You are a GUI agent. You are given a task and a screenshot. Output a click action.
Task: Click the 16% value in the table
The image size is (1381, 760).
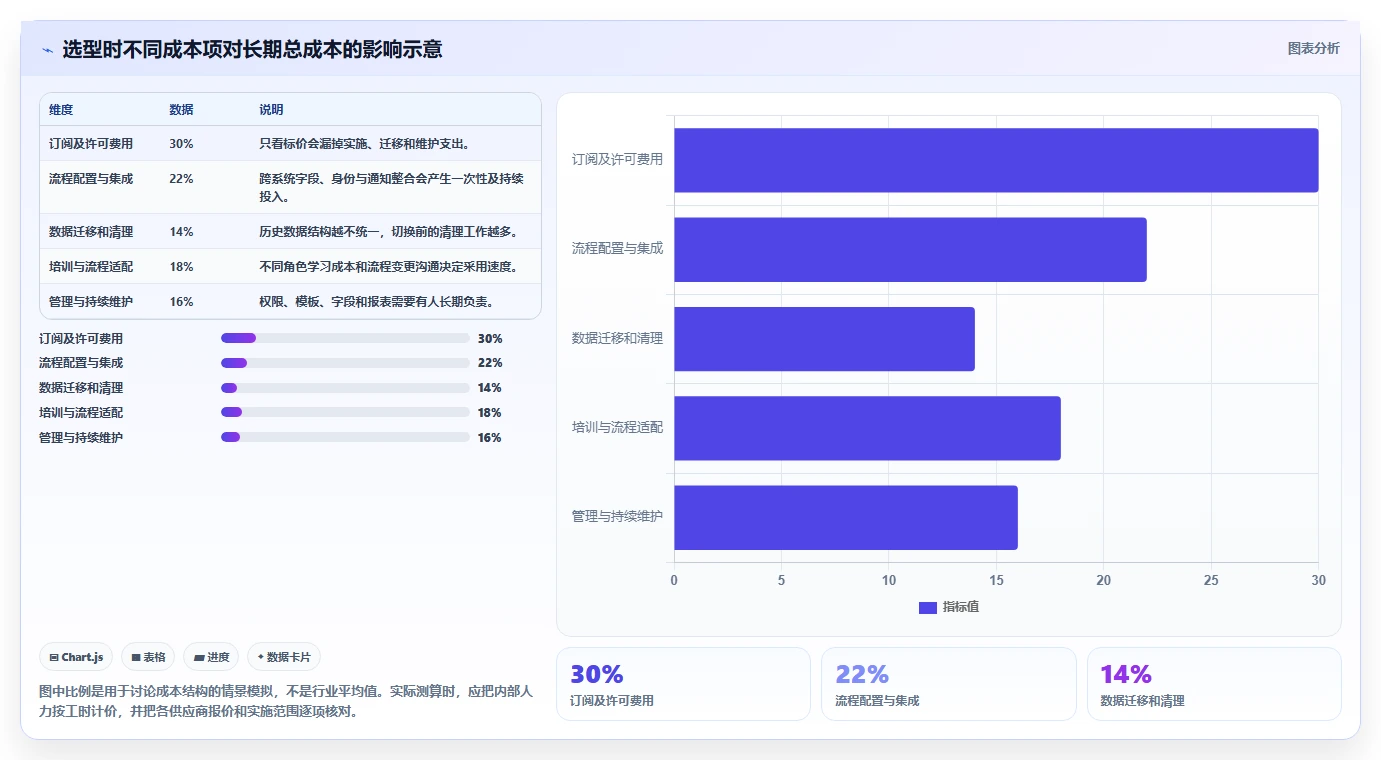coord(181,302)
